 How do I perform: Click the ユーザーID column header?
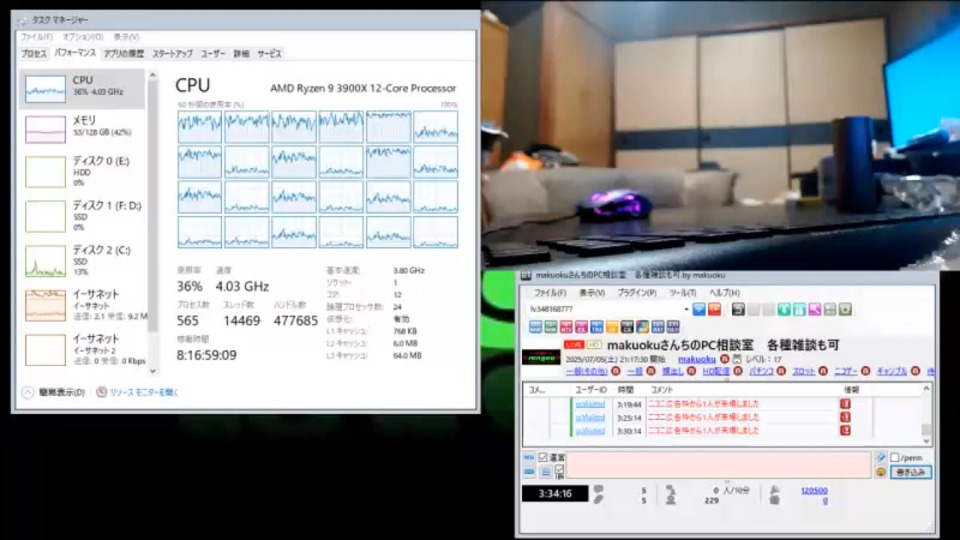pyautogui.click(x=591, y=389)
